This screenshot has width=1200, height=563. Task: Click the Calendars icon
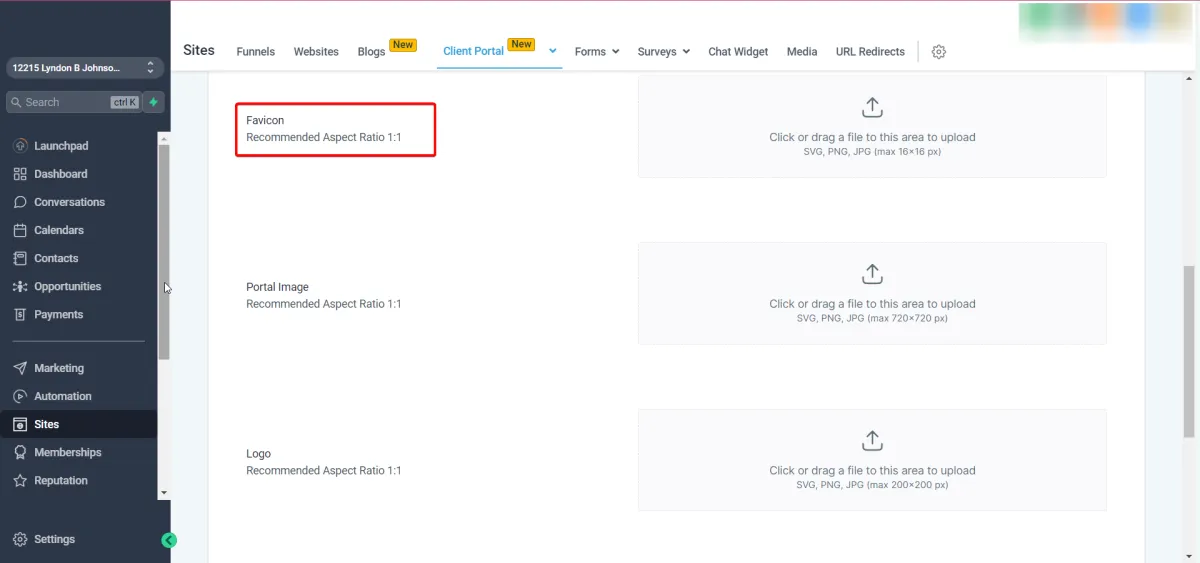point(20,230)
